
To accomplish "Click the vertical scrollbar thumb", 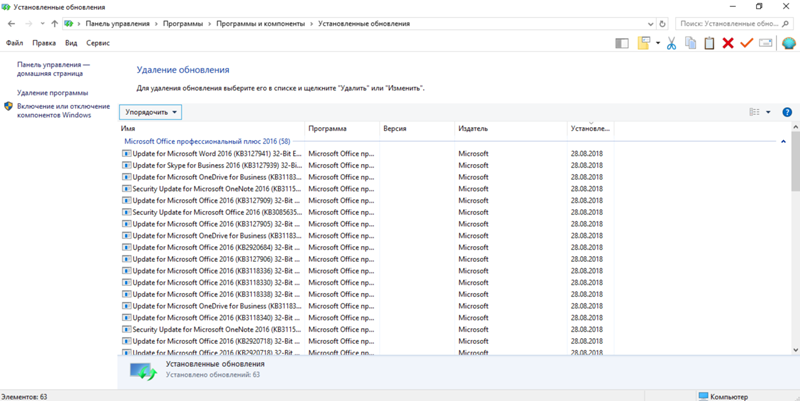I will pos(795,160).
